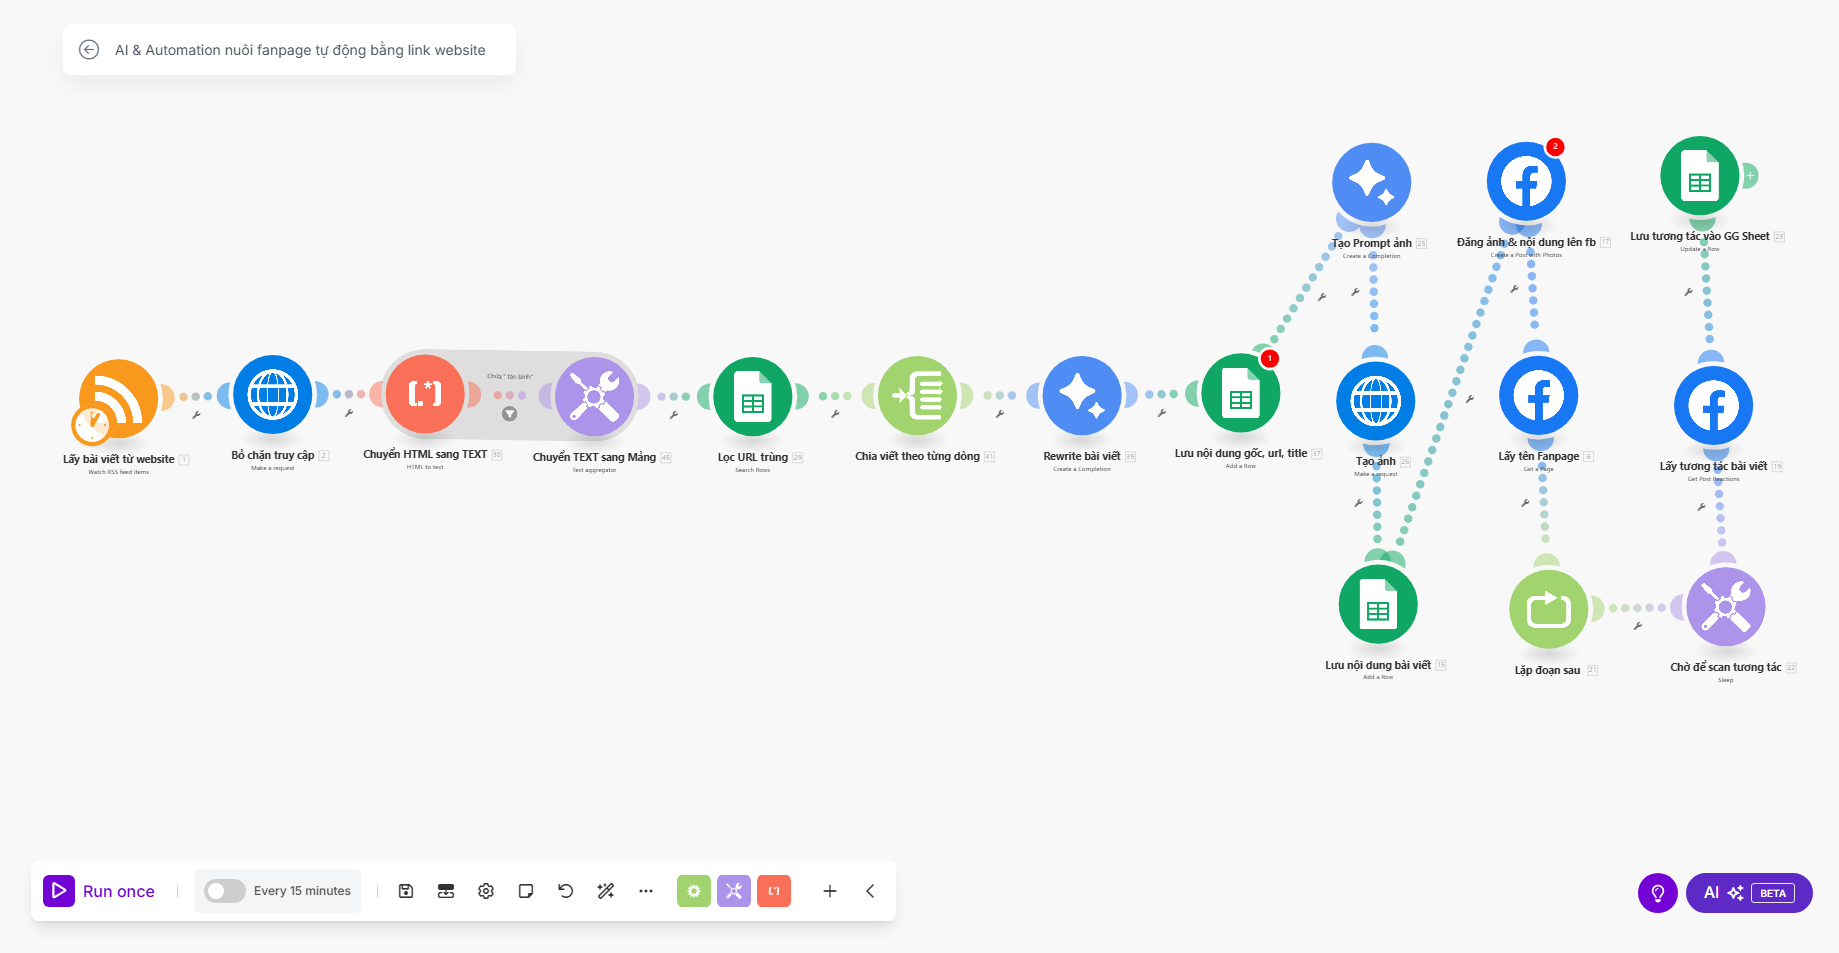Open the three-dots more options menu
1839x953 pixels.
[x=646, y=891]
